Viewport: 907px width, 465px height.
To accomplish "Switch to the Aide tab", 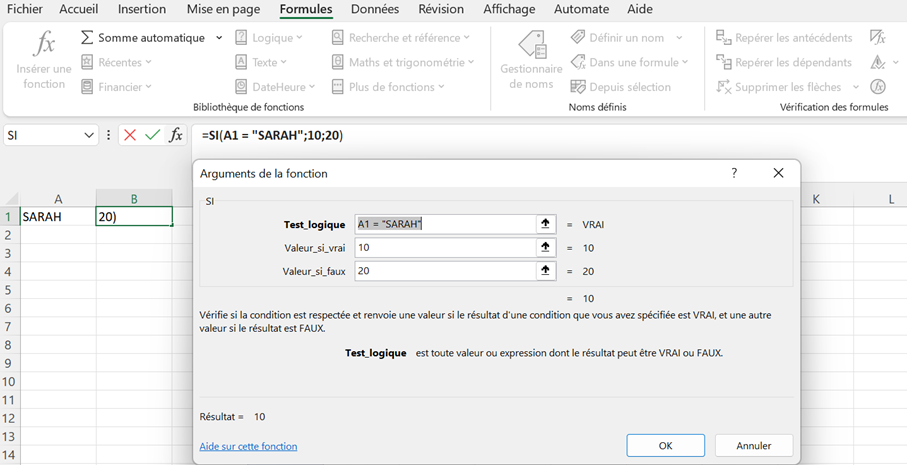I will [640, 9].
